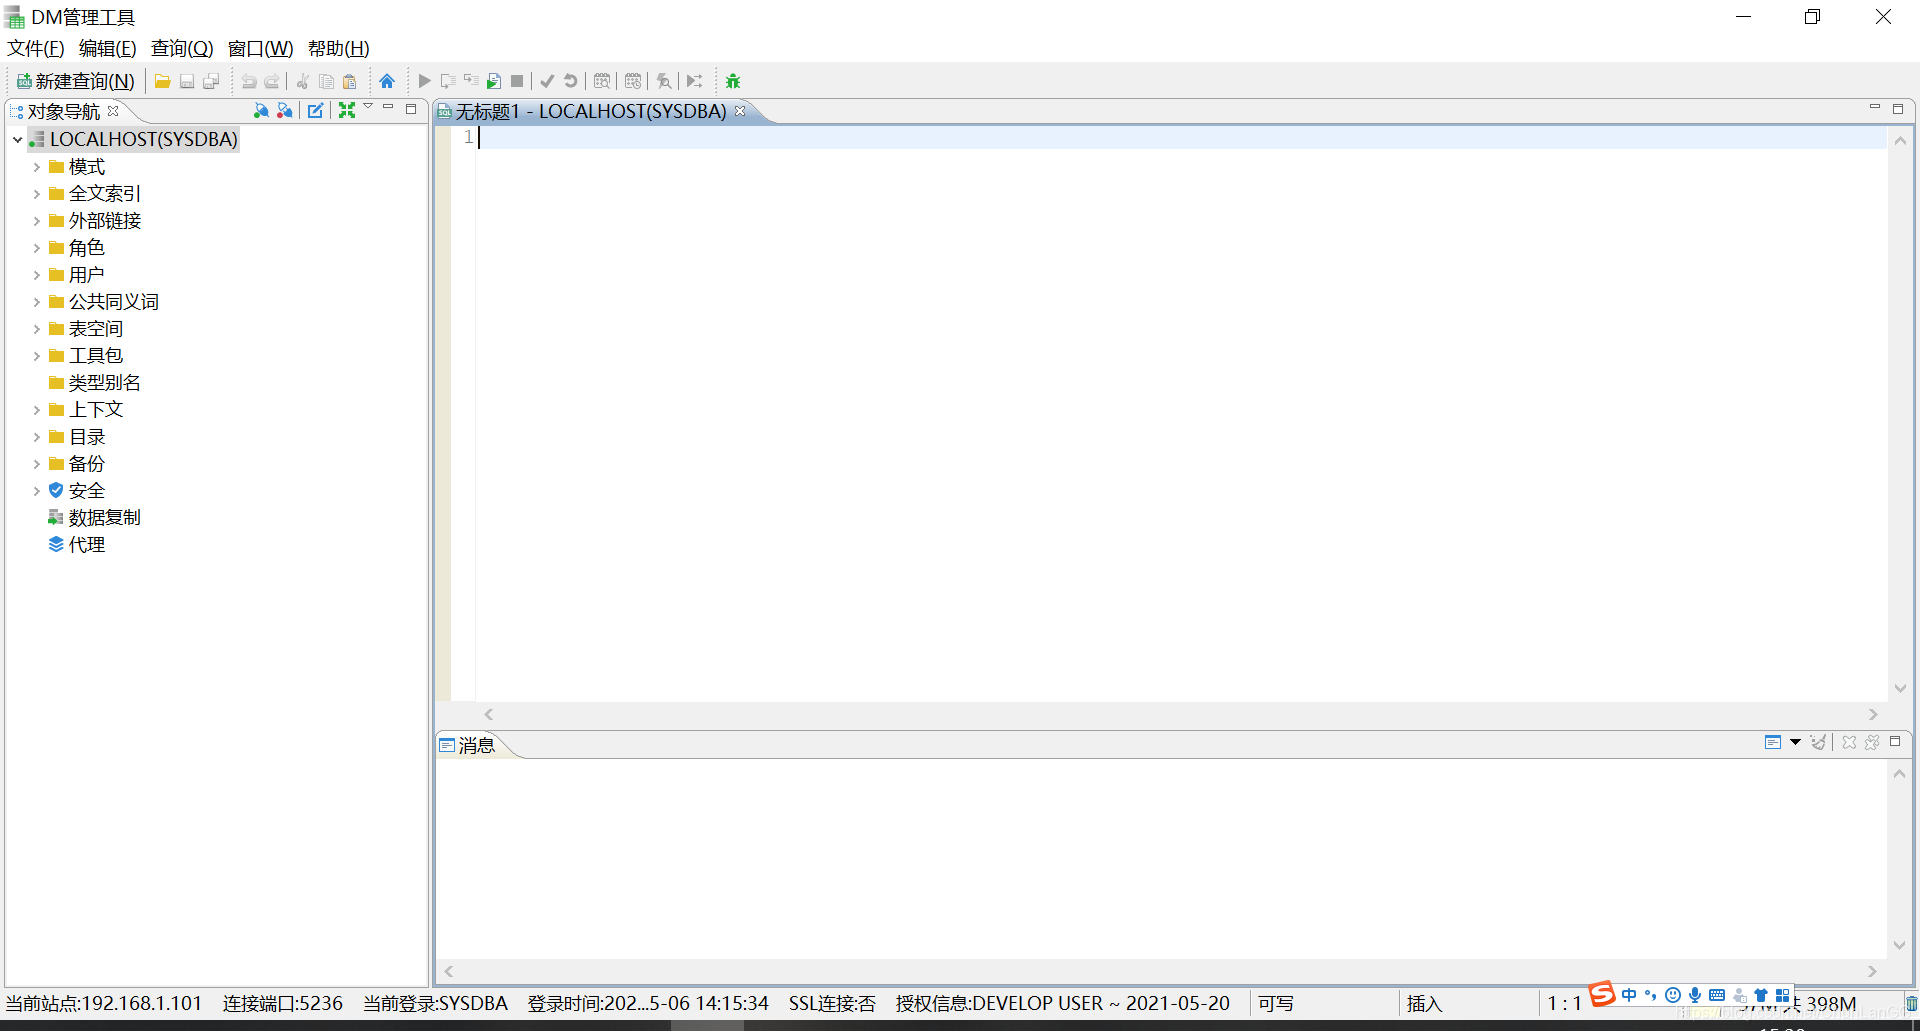Viewport: 1920px width, 1031px height.
Task: Expand the 全文索引 folder node
Action: coord(37,194)
